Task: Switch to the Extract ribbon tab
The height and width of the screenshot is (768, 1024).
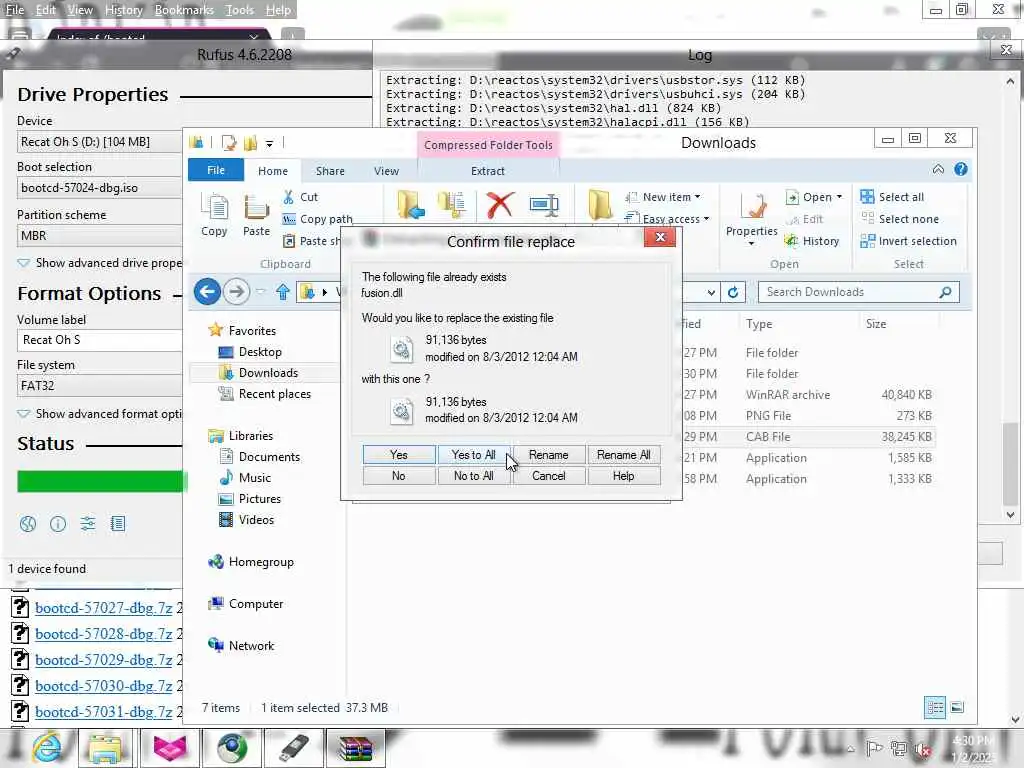Action: coord(488,170)
